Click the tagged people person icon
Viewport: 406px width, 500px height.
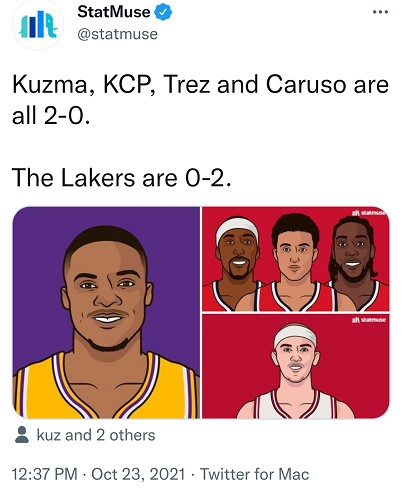tap(22, 435)
